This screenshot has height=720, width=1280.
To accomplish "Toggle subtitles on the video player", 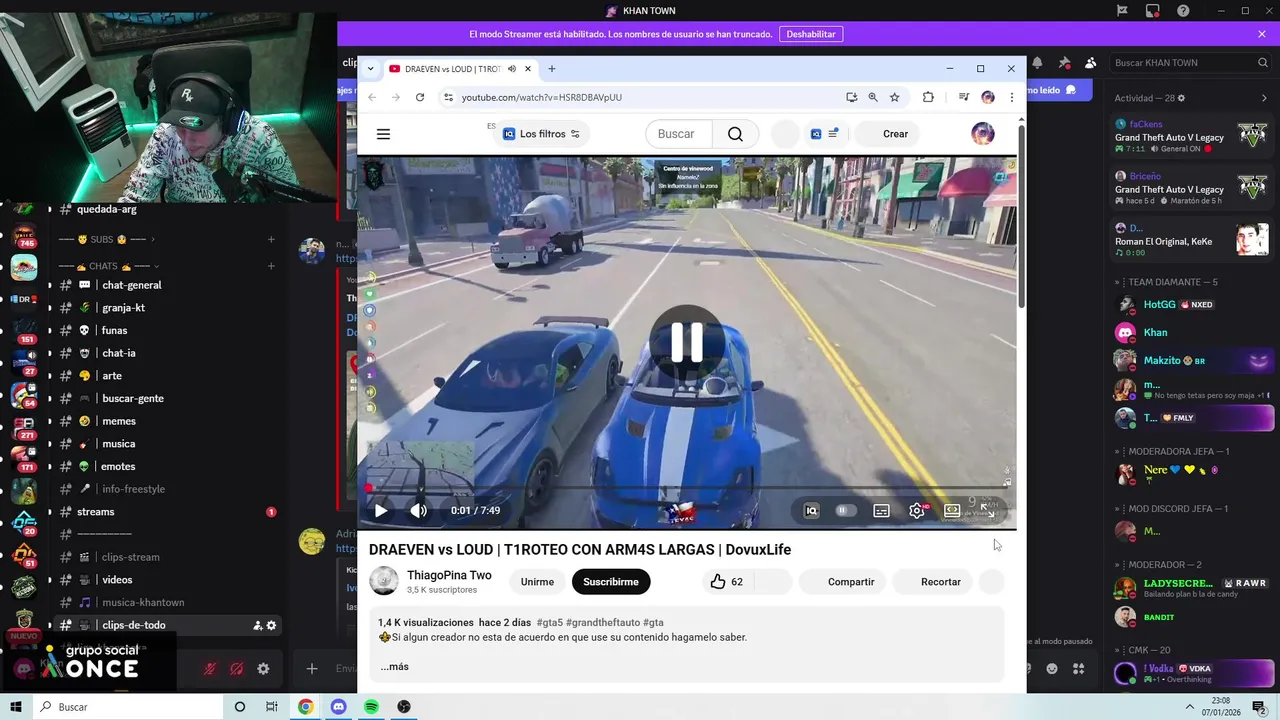I will pyautogui.click(x=881, y=510).
